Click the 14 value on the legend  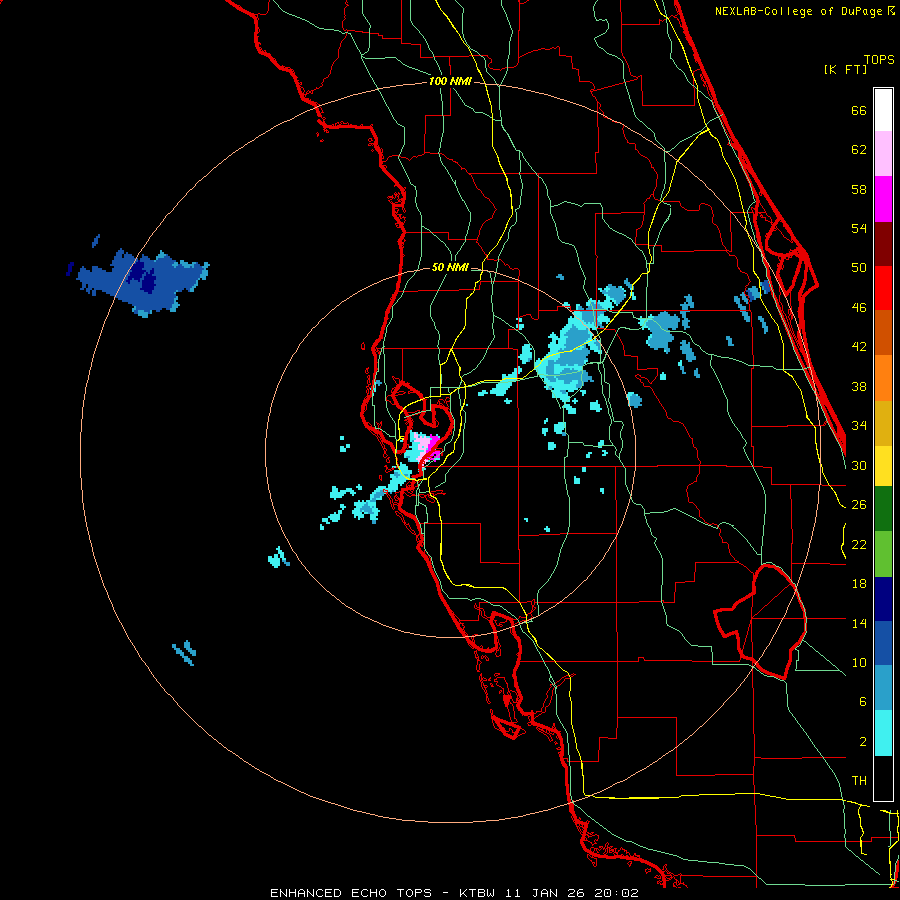point(859,623)
